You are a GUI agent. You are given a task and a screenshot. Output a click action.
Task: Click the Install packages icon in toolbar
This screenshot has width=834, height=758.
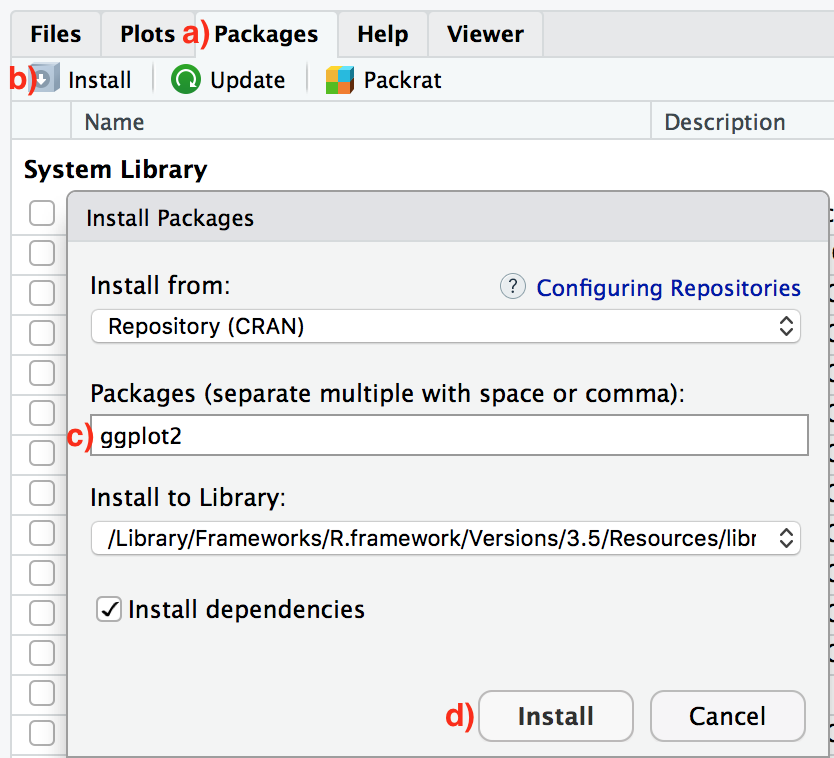coord(46,80)
